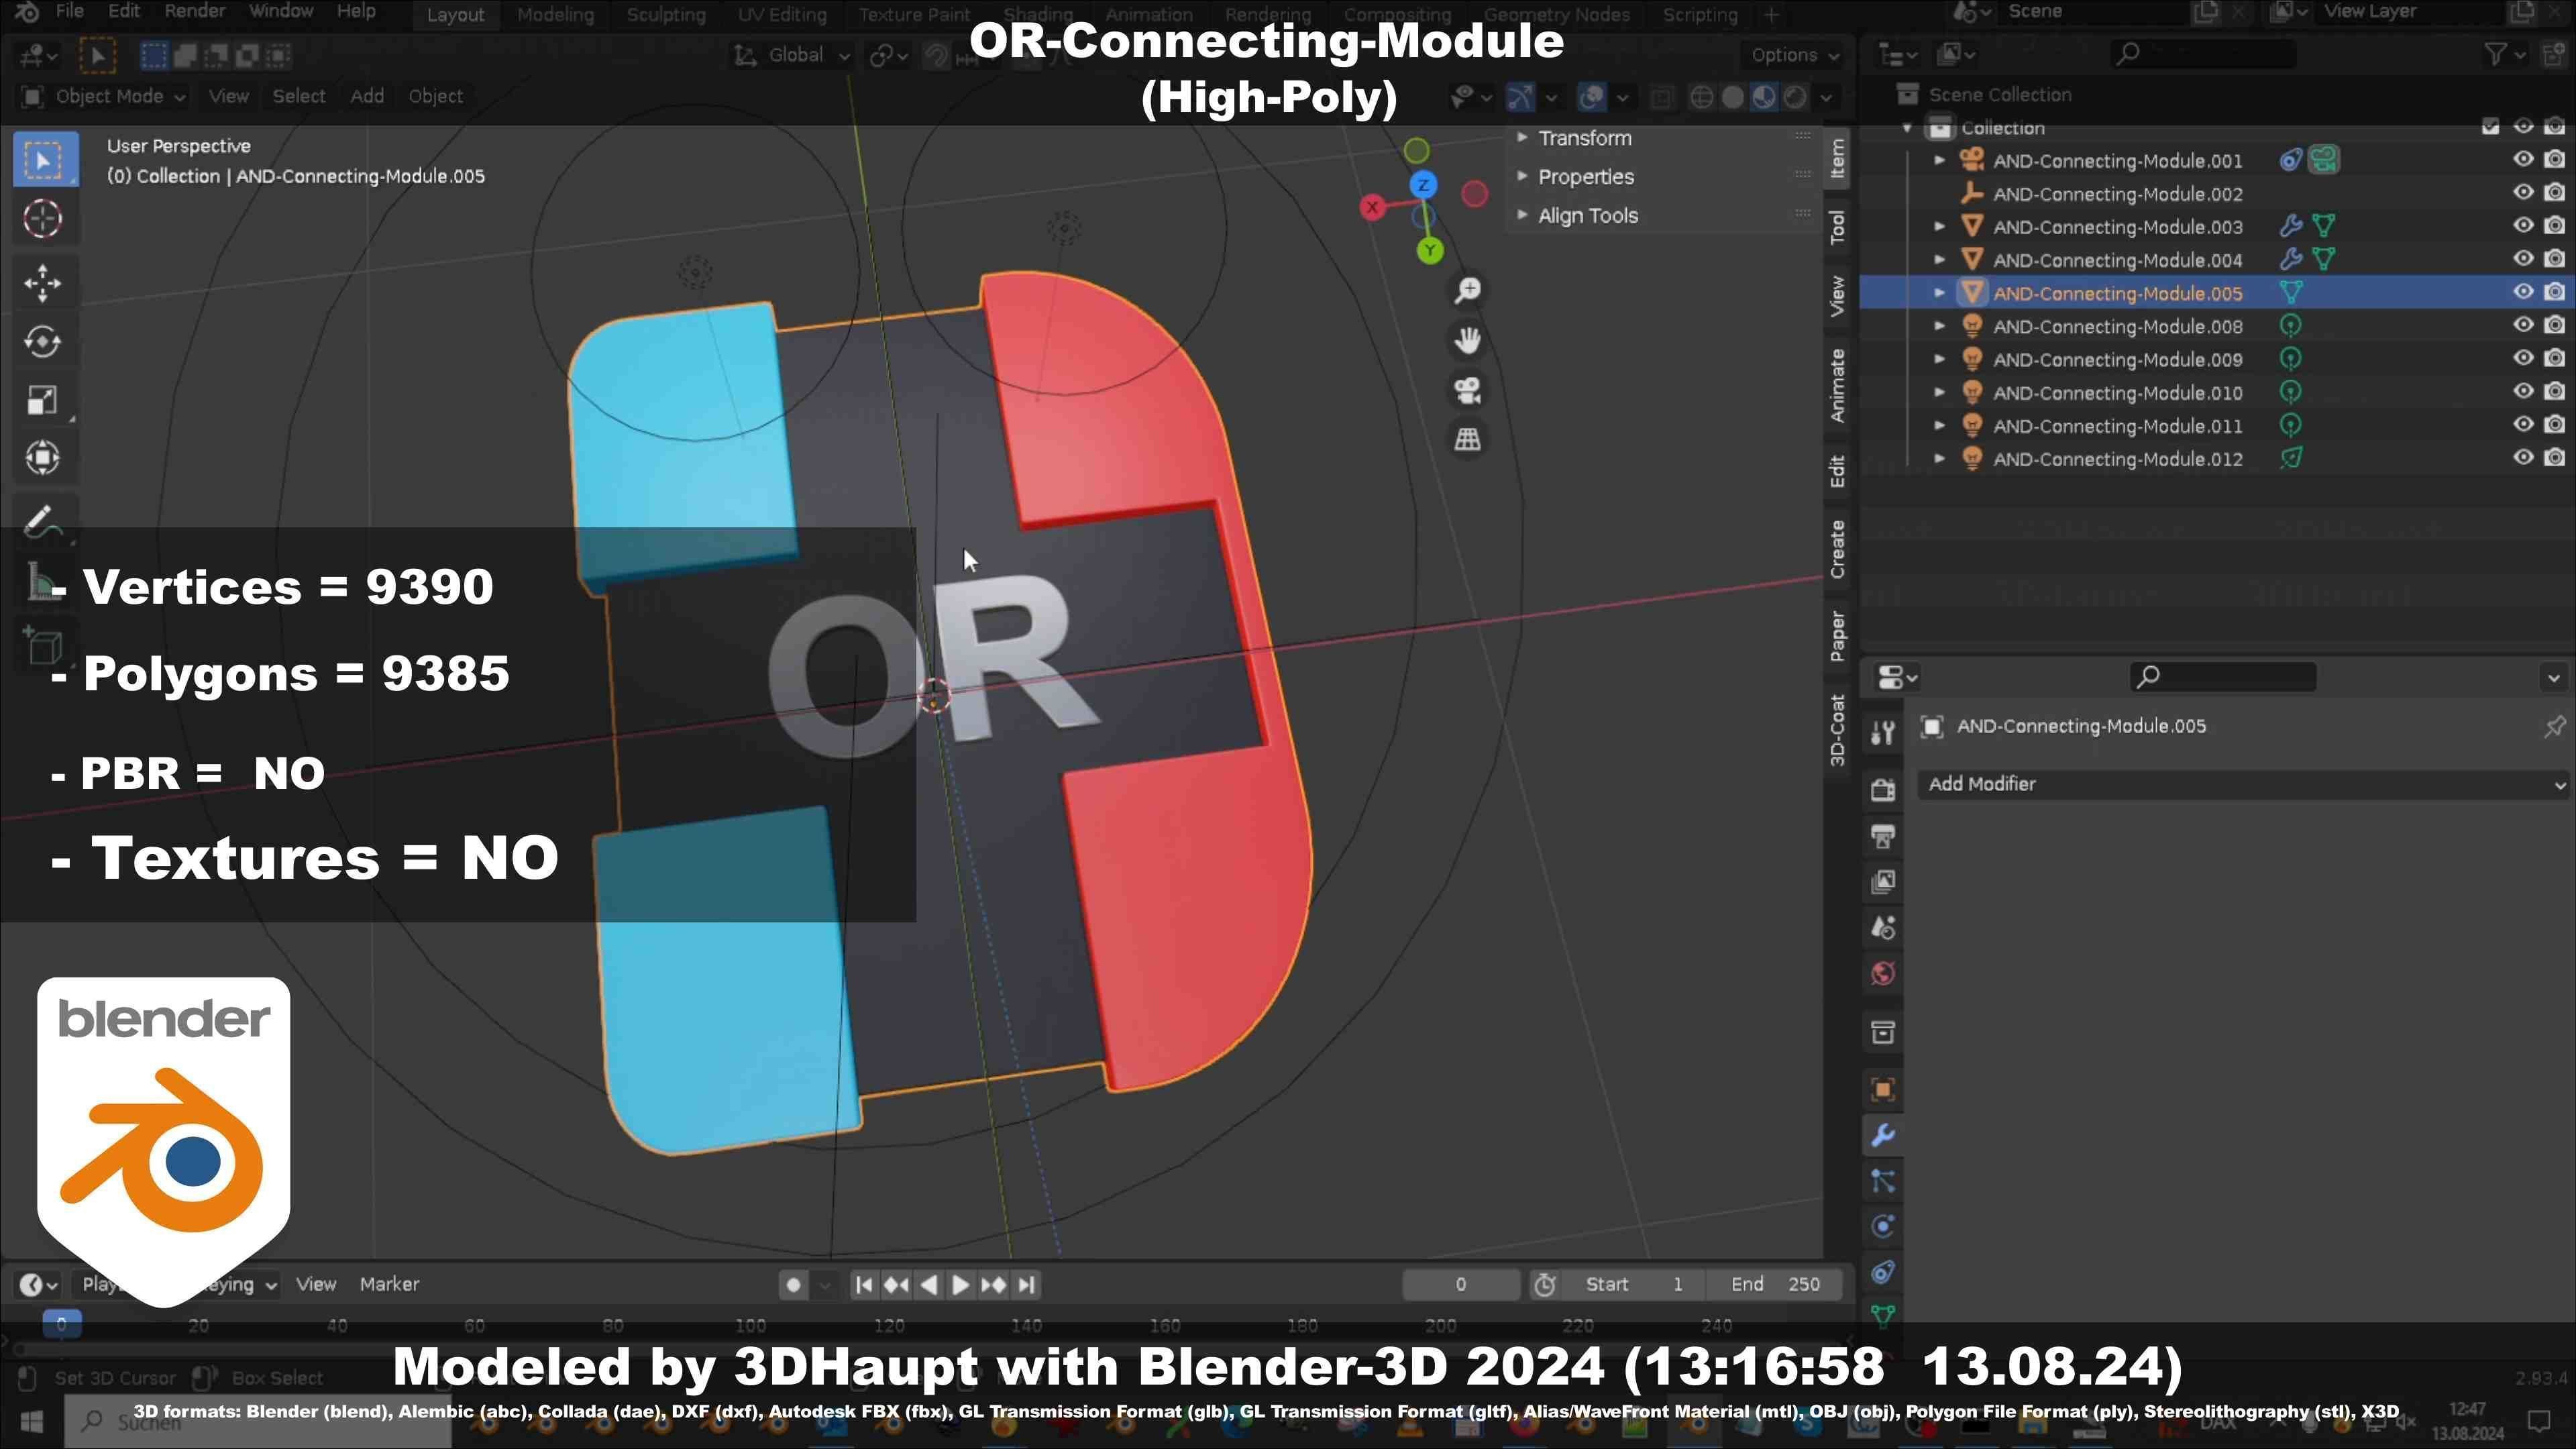Hide AND-Connecting-Module.001 in viewport
Viewport: 2576px width, 1449px height.
pos(2523,160)
